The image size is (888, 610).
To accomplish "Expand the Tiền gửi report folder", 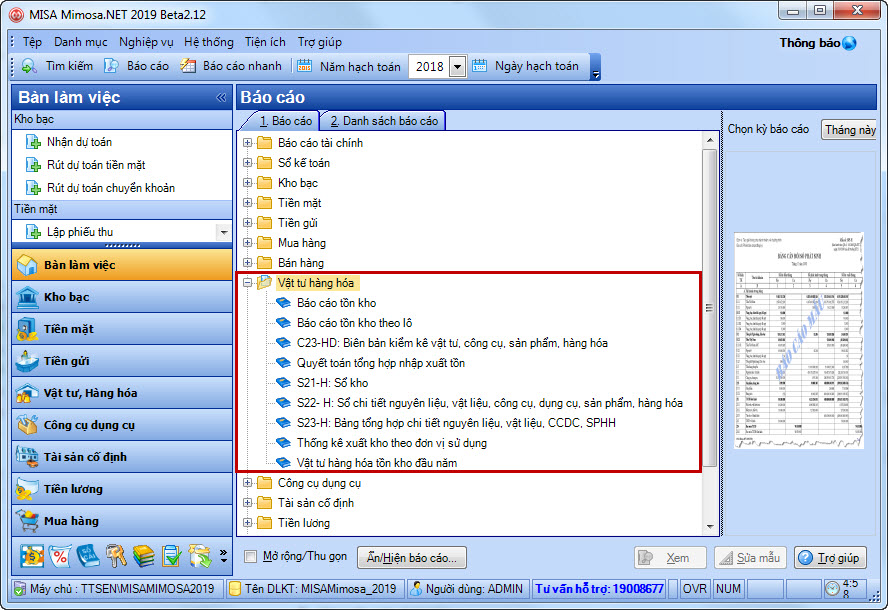I will [x=247, y=223].
